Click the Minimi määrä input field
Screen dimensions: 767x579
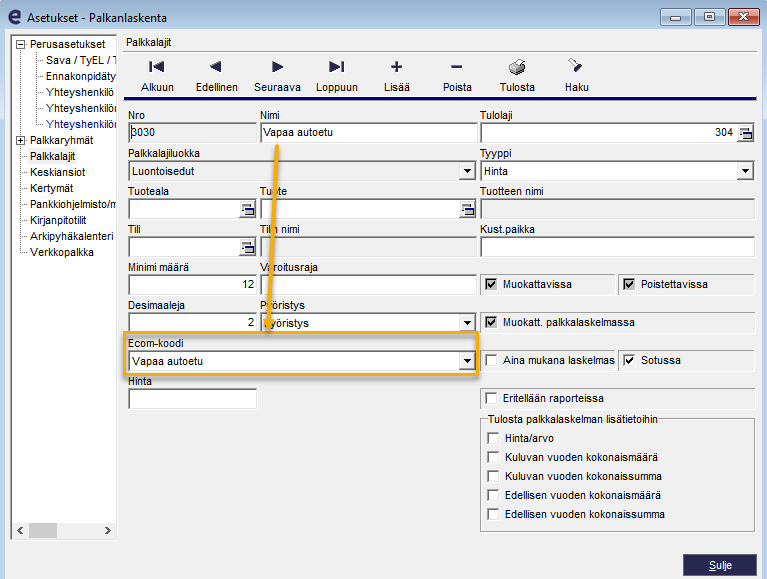pos(192,285)
